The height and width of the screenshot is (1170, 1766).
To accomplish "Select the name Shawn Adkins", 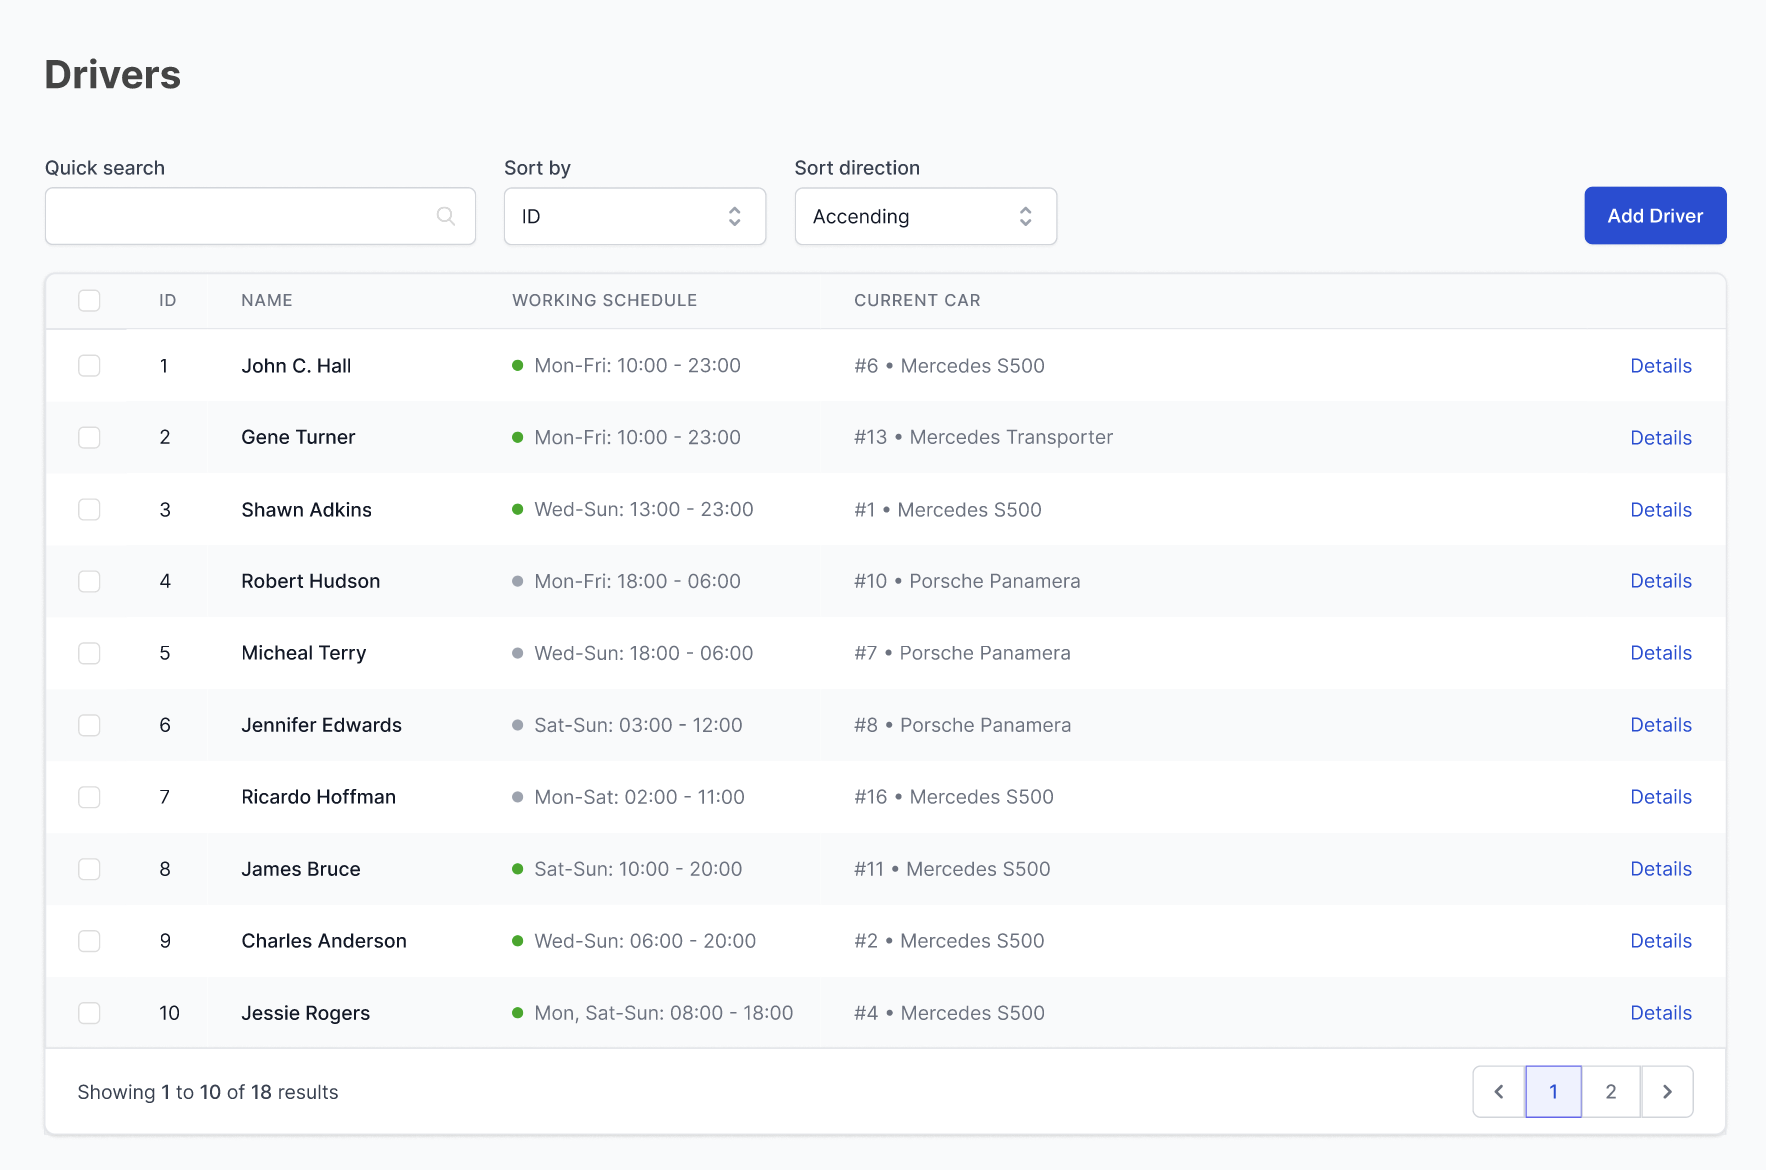I will 306,510.
